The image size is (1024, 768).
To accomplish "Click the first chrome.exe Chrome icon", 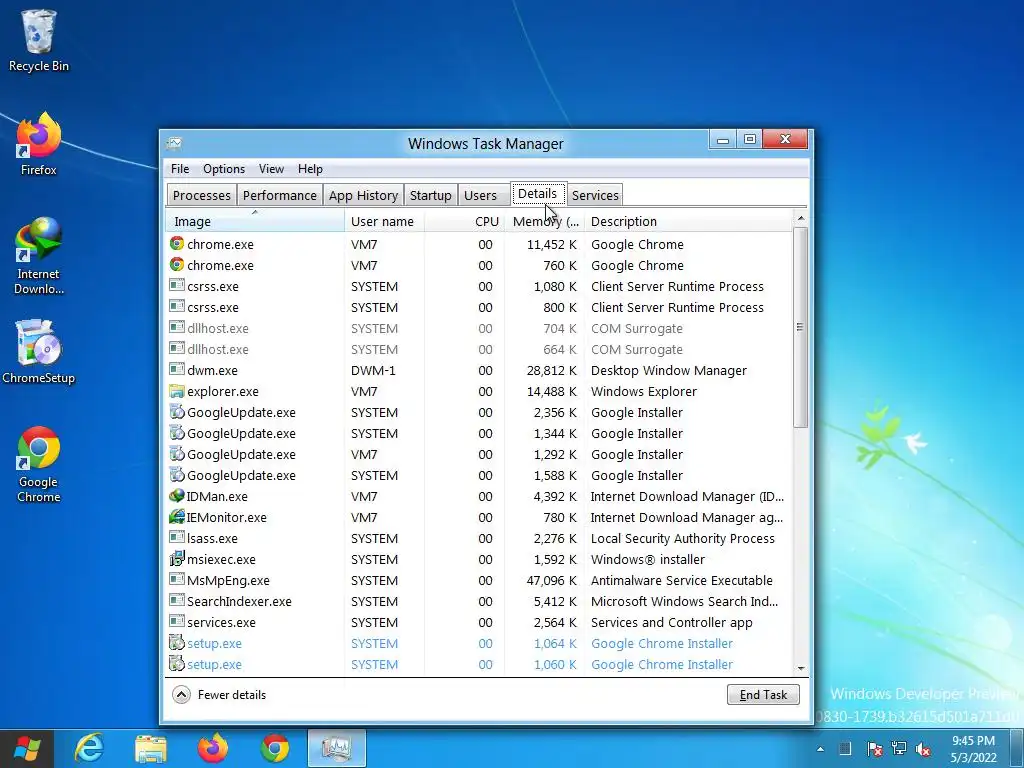I will [x=176, y=244].
